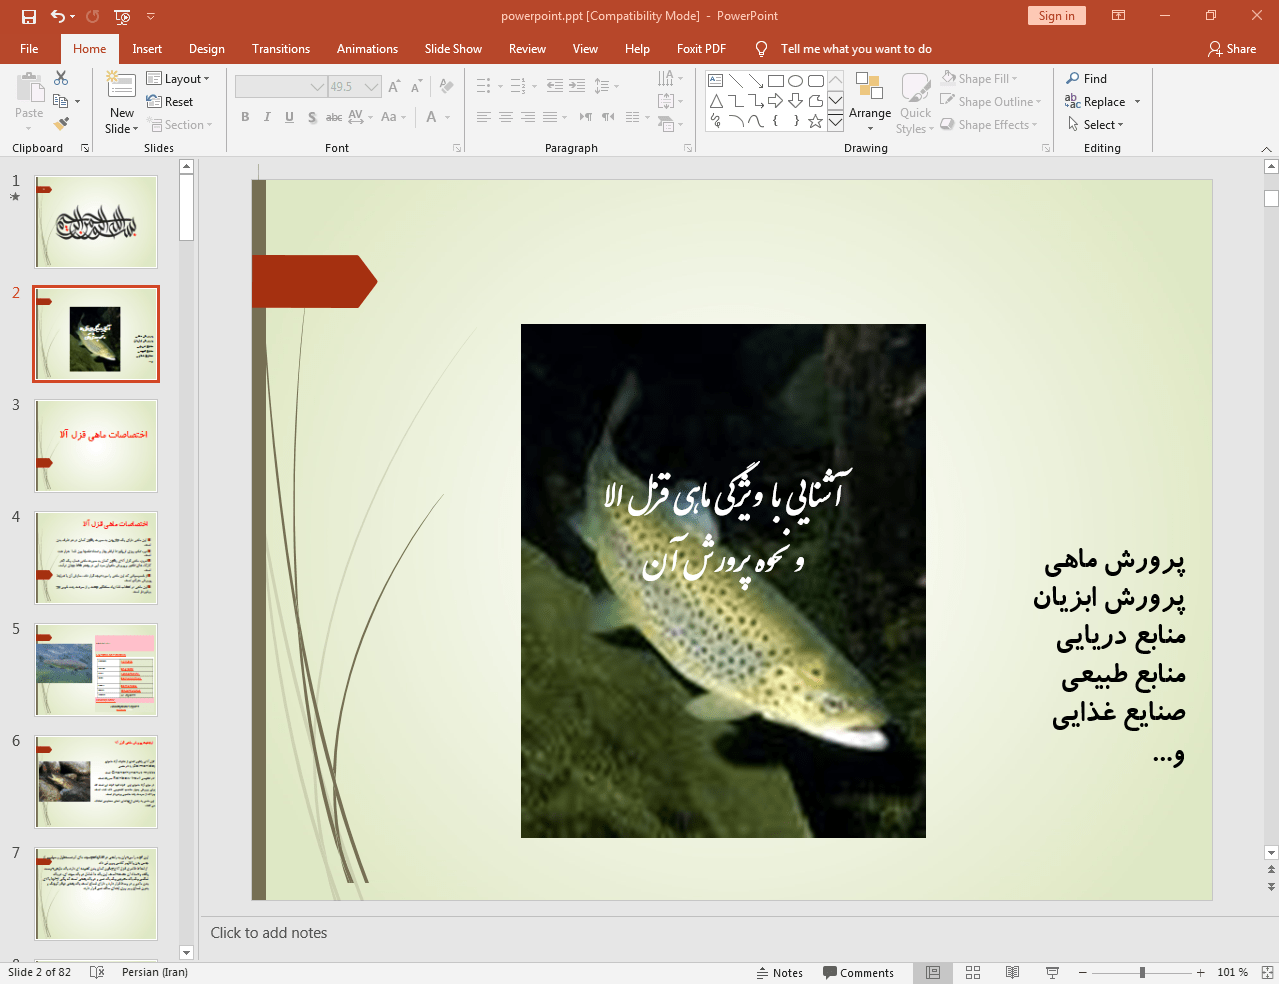Open Ribbon Display Options
Screen dimensions: 1279x984
click(1119, 16)
